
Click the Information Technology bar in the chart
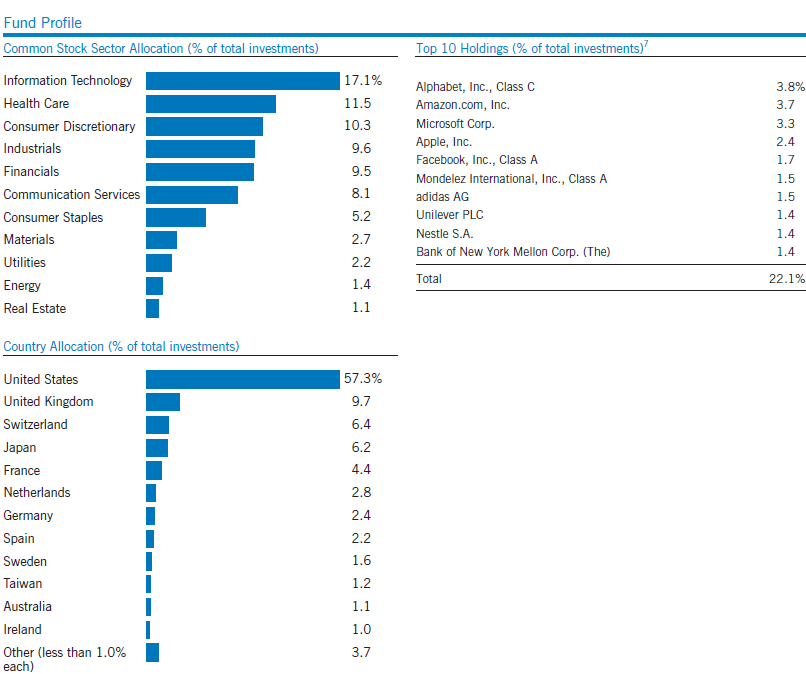(243, 81)
